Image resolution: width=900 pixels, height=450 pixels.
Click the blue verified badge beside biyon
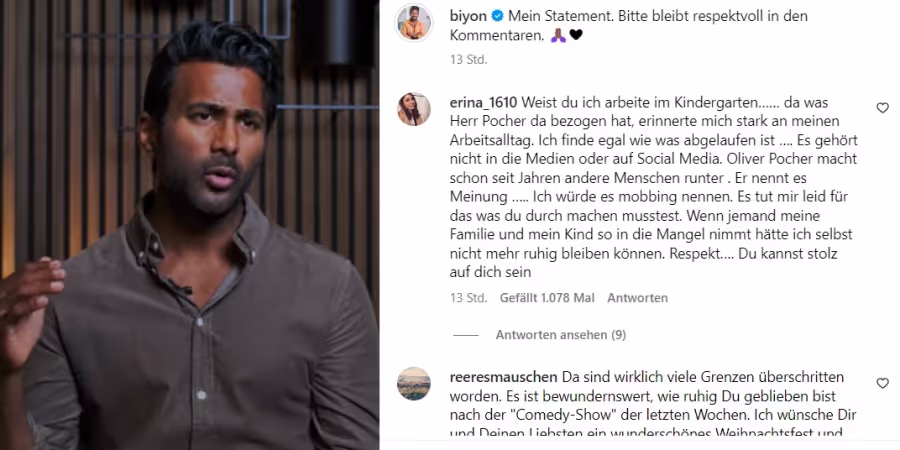coord(498,16)
